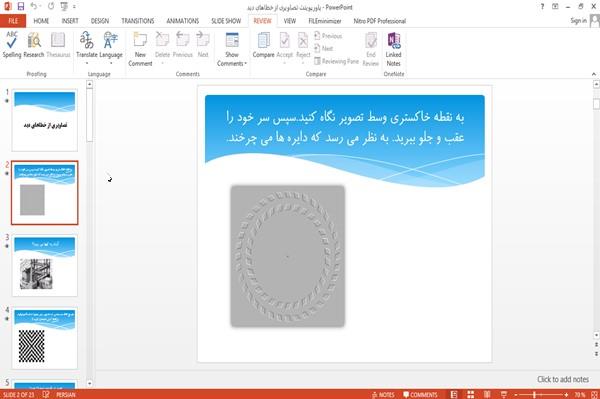Switch to the TRANSITIONS tab
Viewport: 600px width, 399px height.
[138, 21]
